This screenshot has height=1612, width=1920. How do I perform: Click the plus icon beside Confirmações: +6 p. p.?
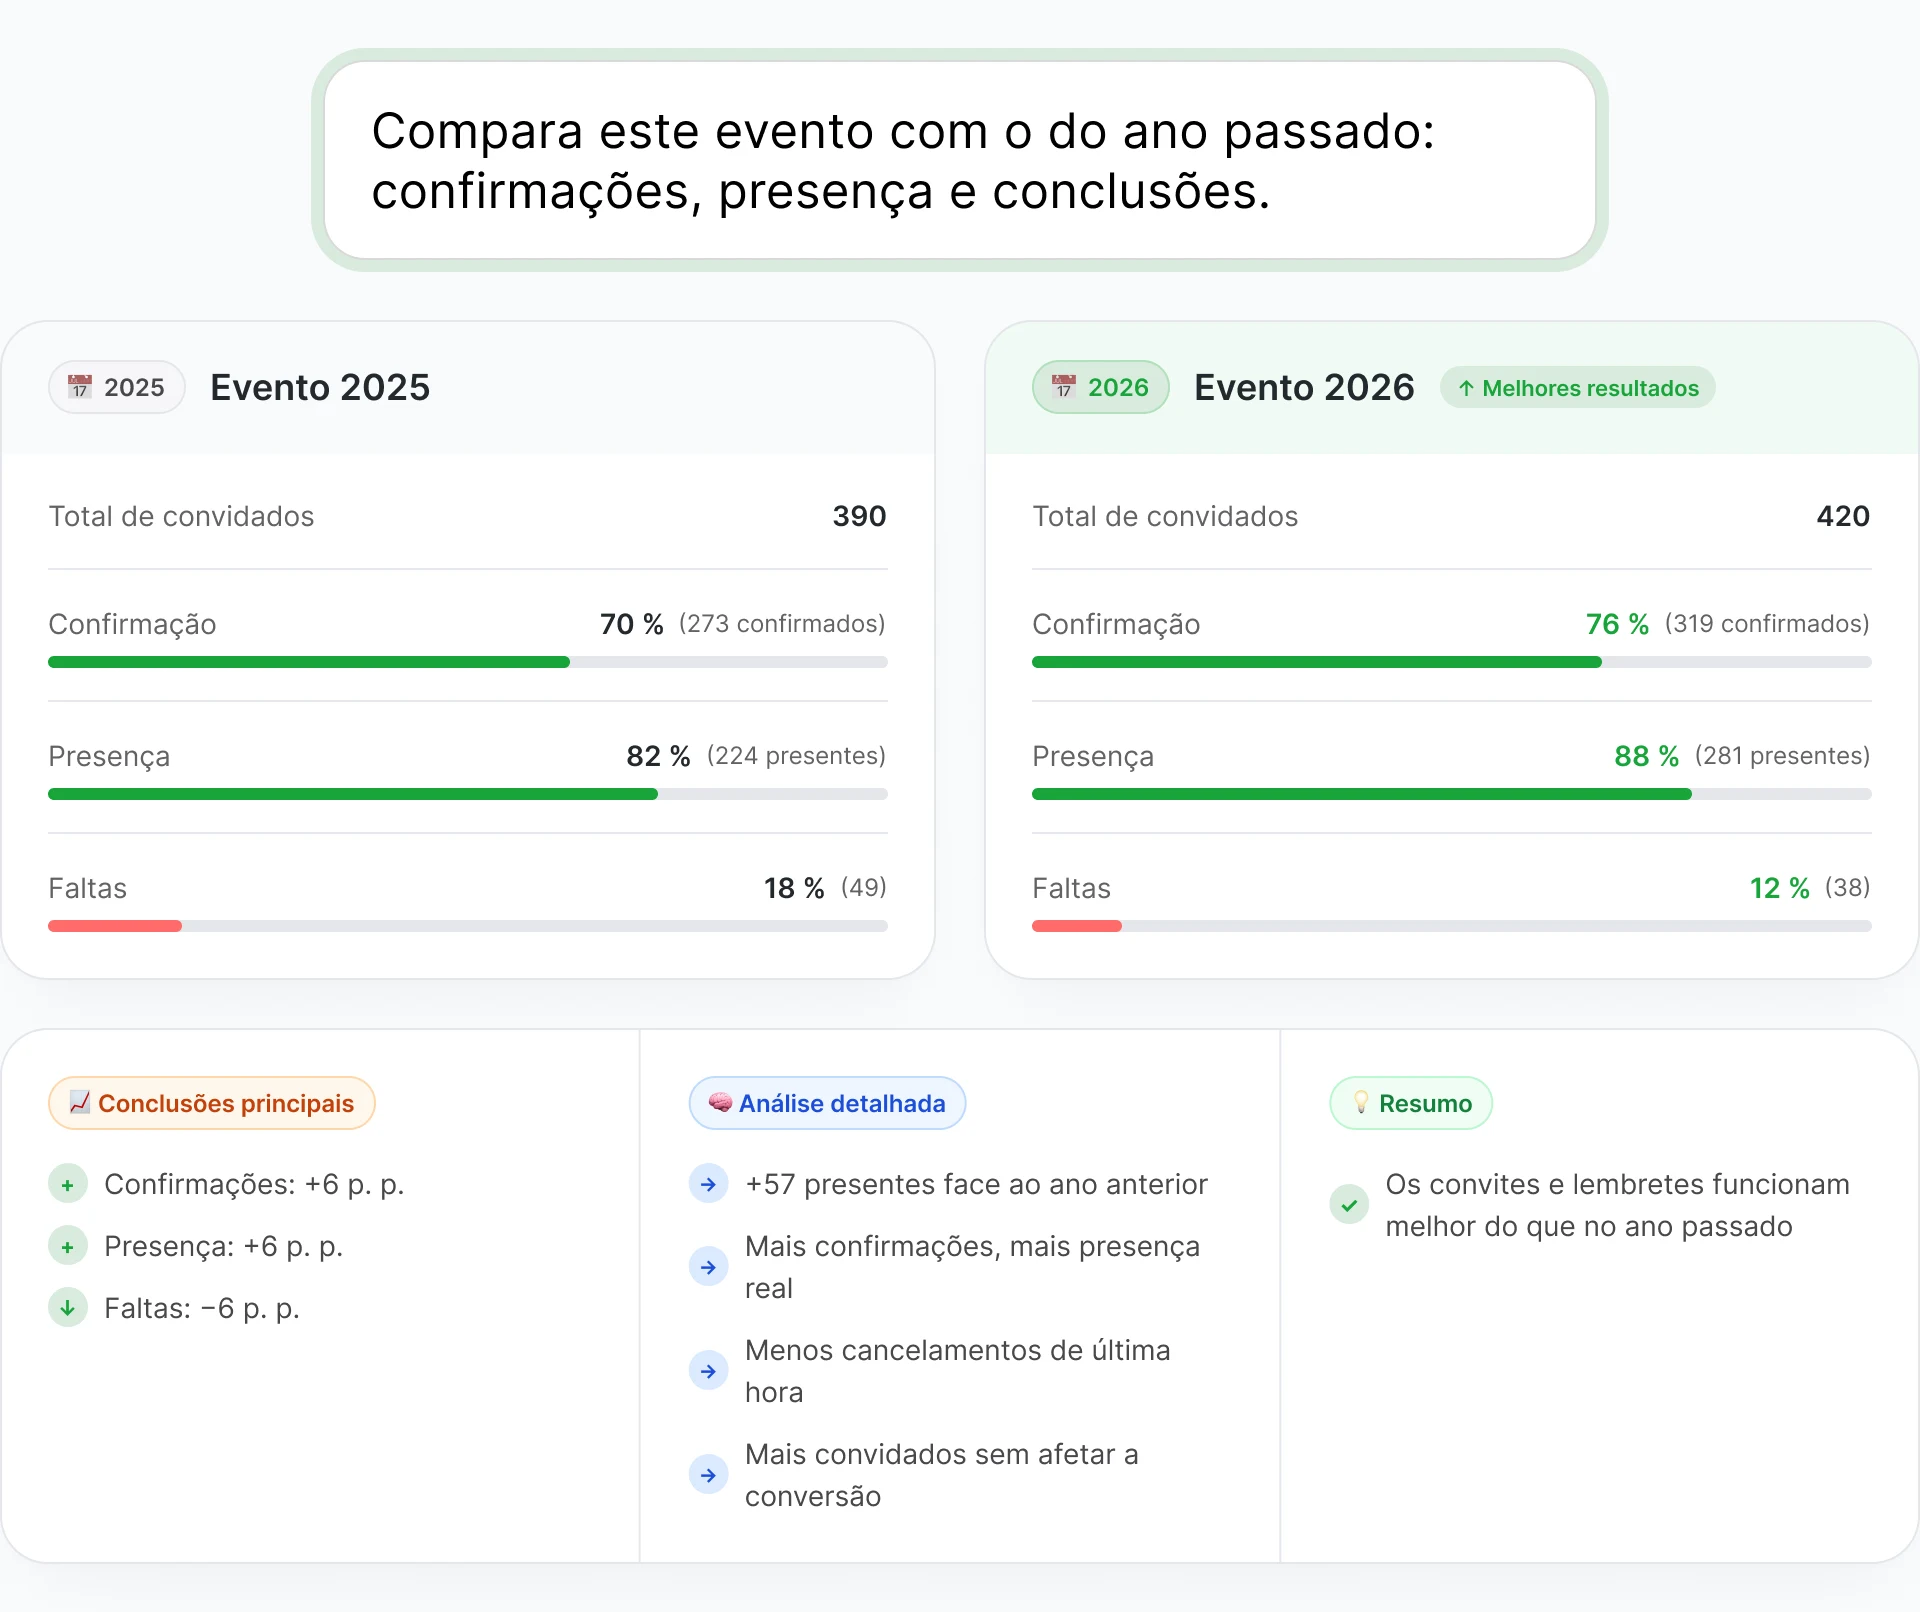click(68, 1185)
